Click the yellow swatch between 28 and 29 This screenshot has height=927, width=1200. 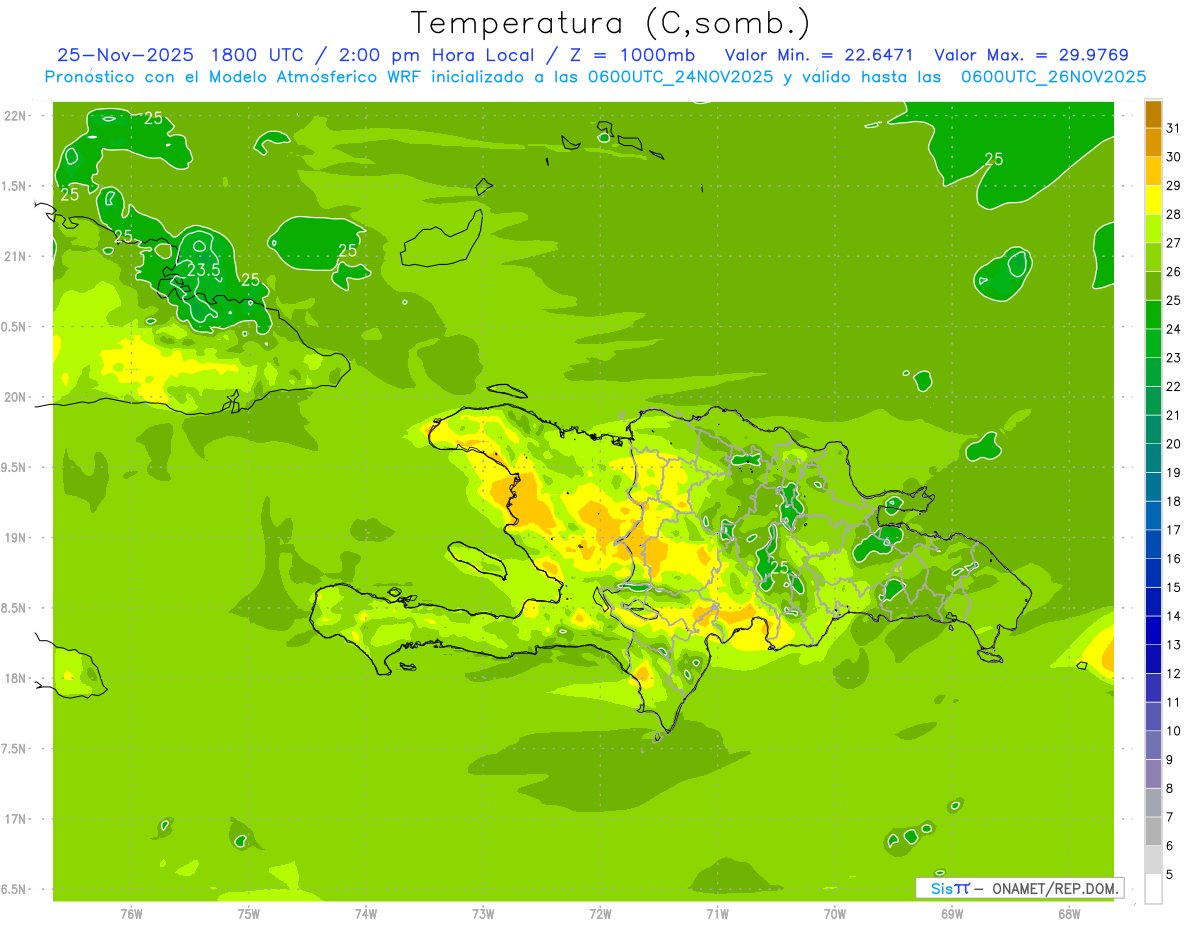click(x=1153, y=200)
